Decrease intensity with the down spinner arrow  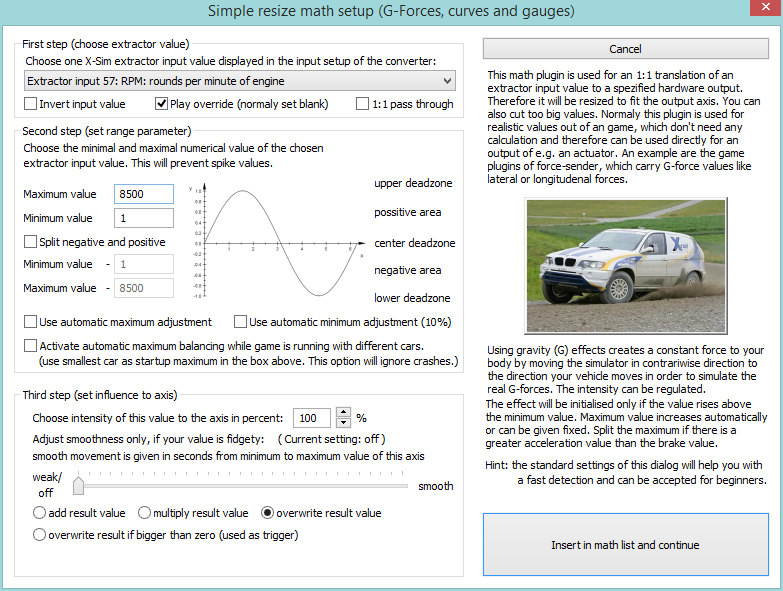343,423
